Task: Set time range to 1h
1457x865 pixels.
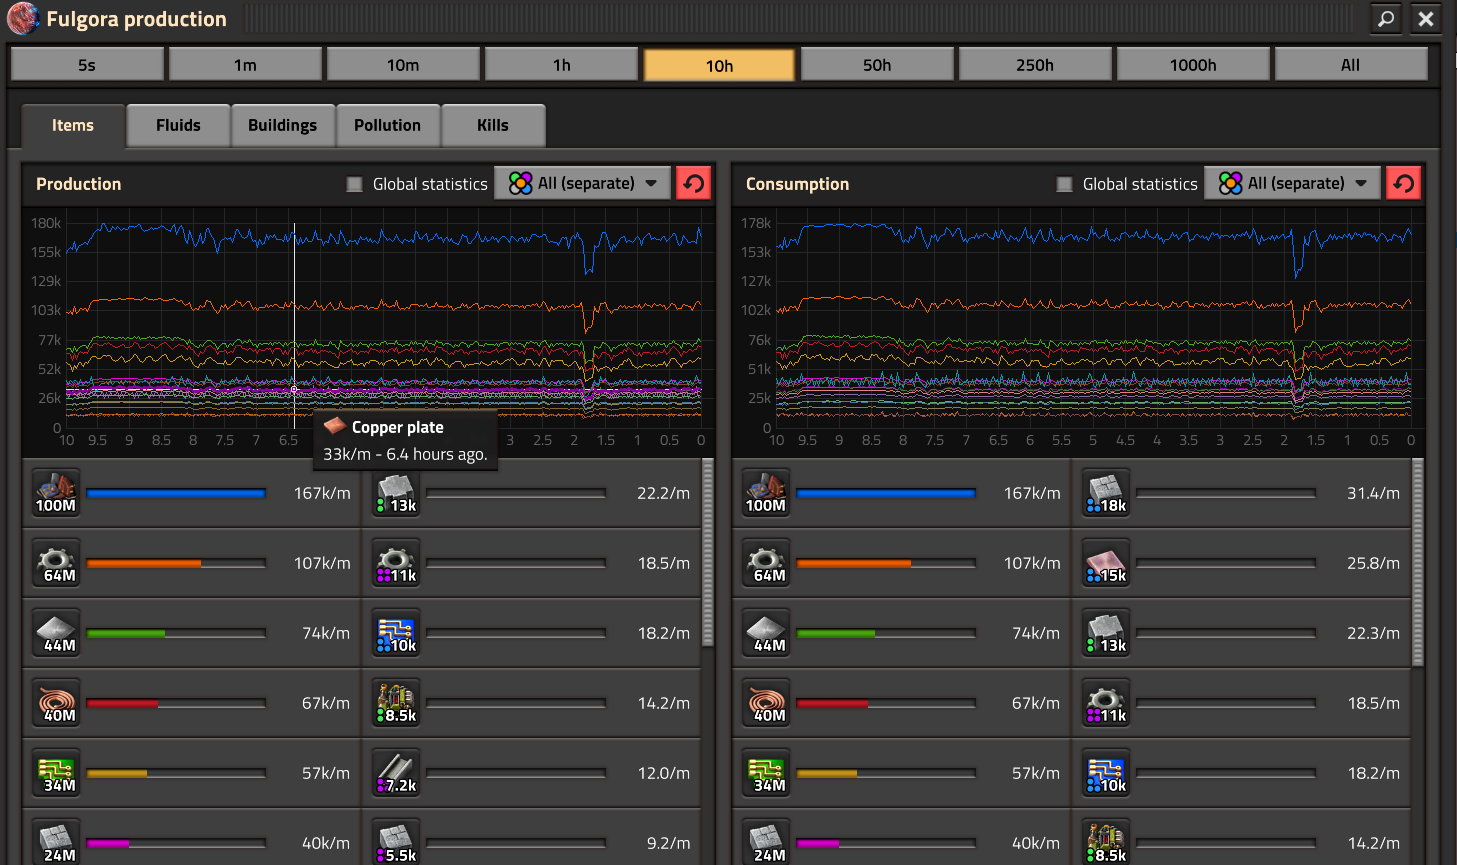Action: click(x=561, y=65)
